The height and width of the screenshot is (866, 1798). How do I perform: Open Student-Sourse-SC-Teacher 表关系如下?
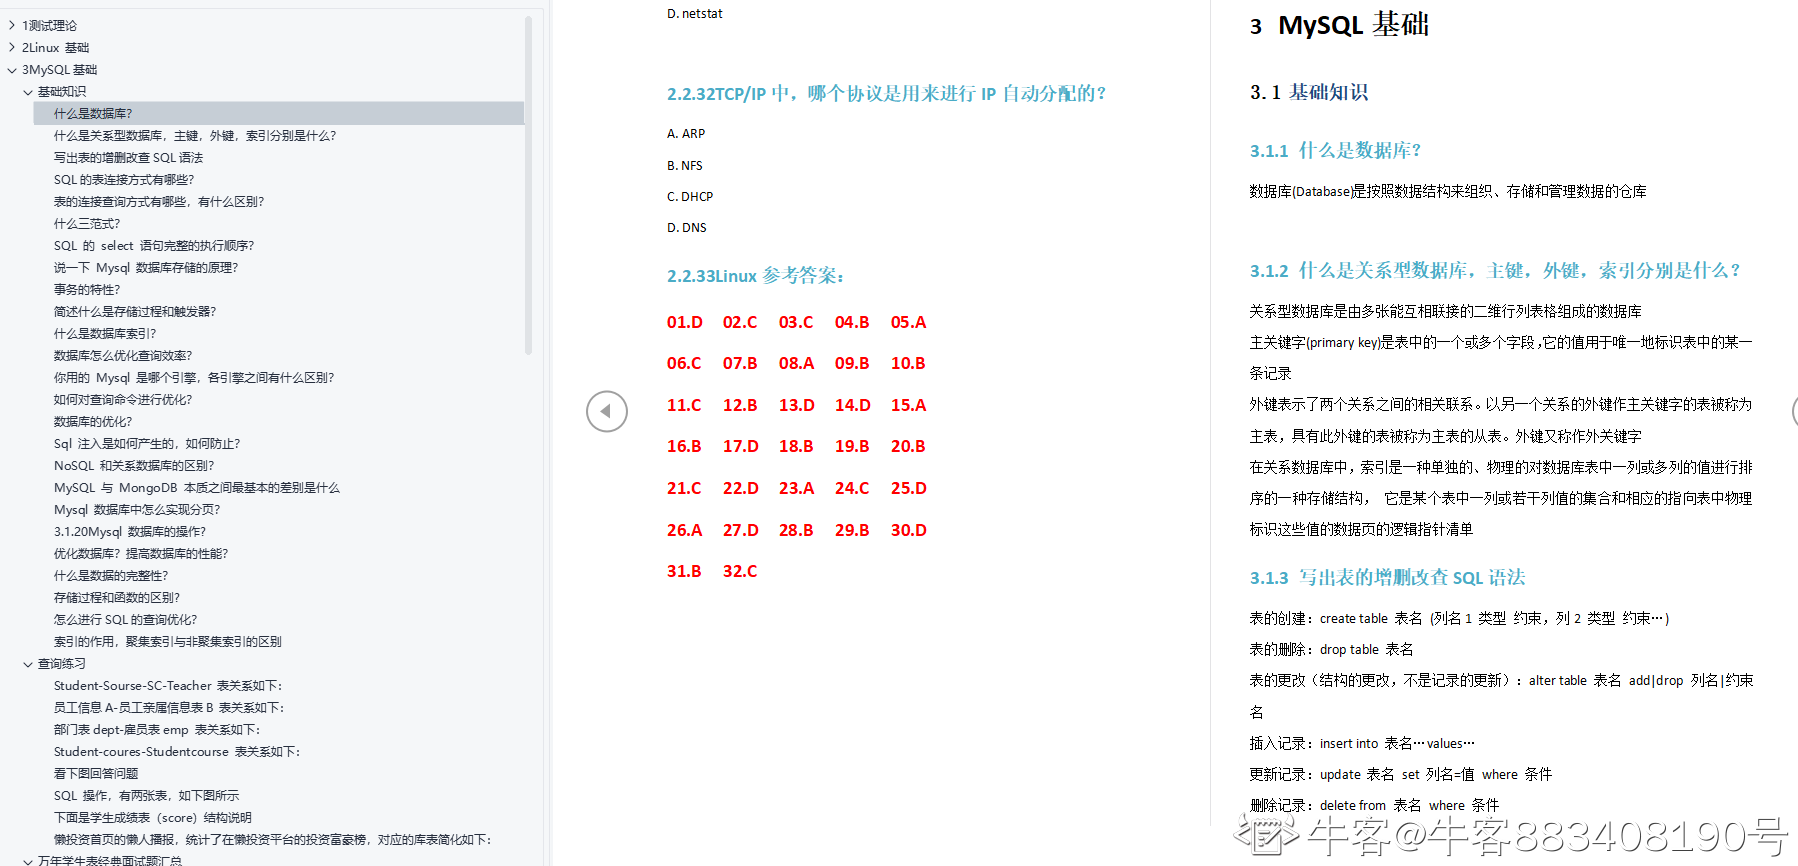[x=168, y=686]
